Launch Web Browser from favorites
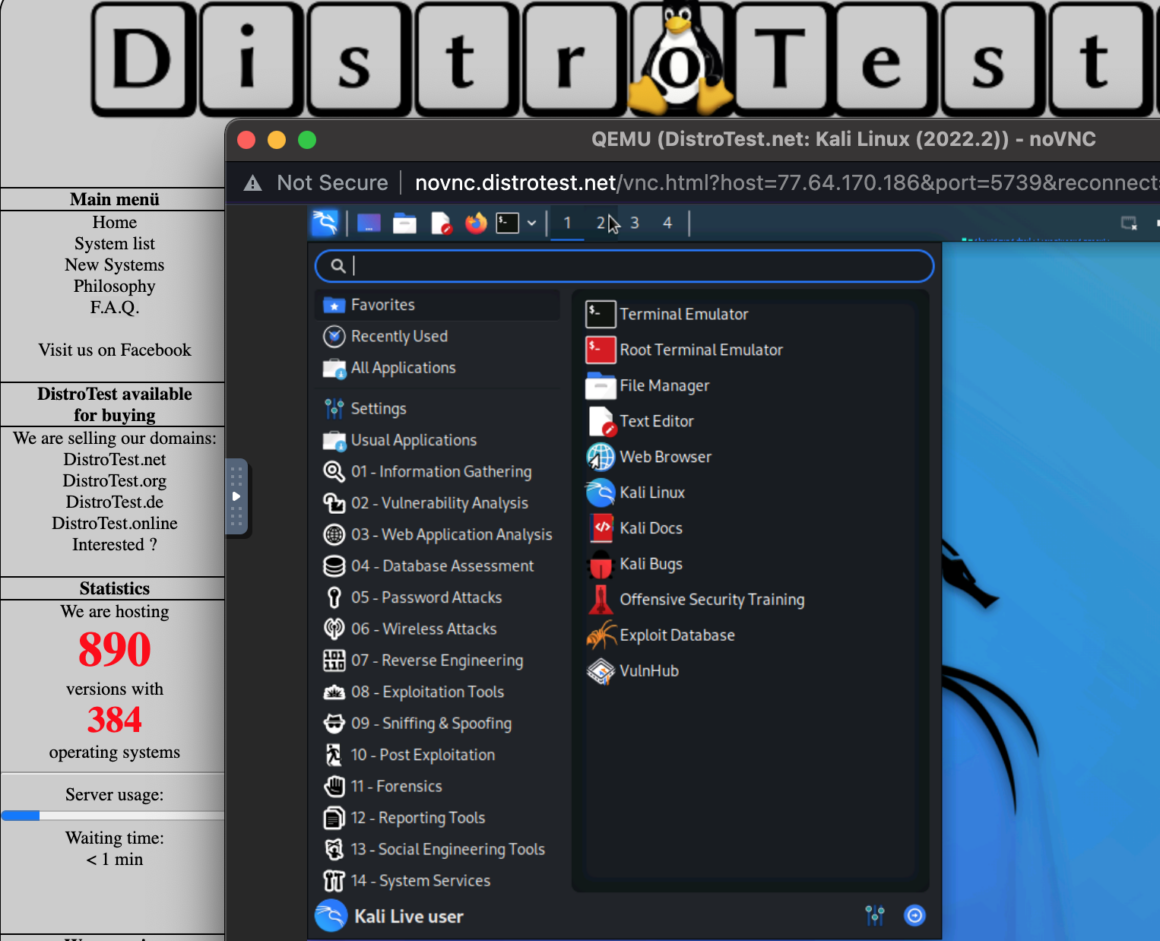Viewport: 1160px width, 941px height. (749, 456)
